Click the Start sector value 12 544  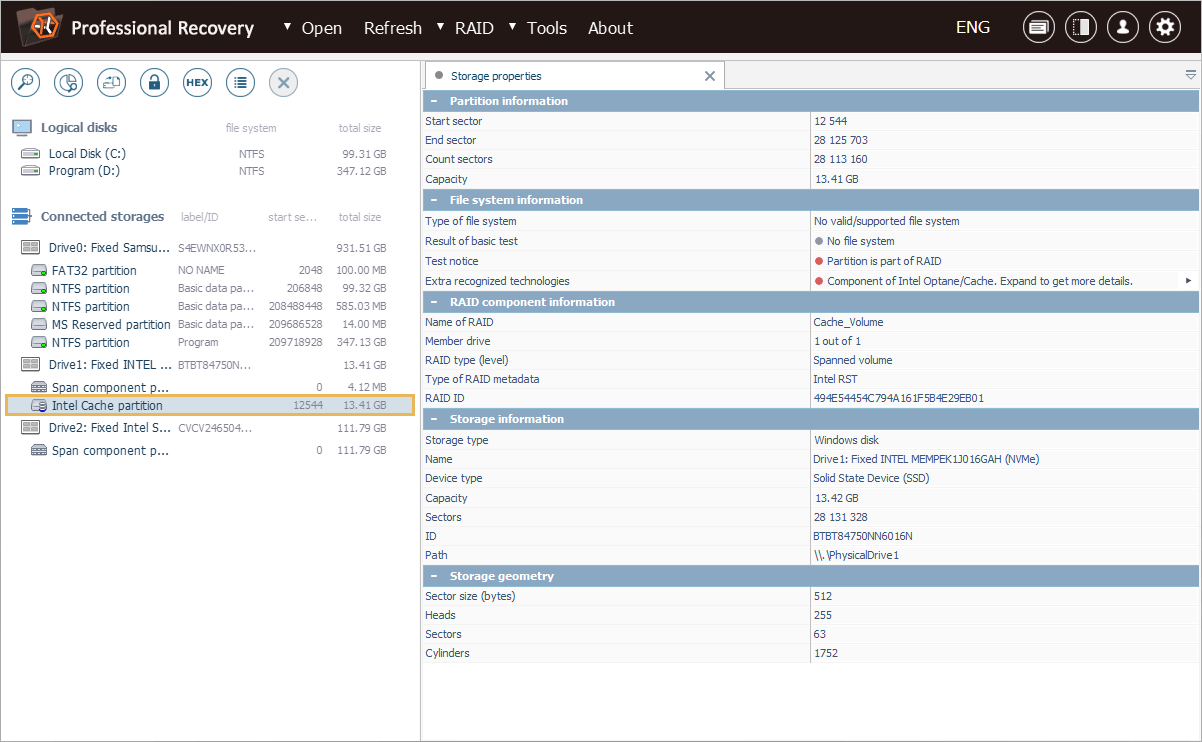(x=830, y=121)
